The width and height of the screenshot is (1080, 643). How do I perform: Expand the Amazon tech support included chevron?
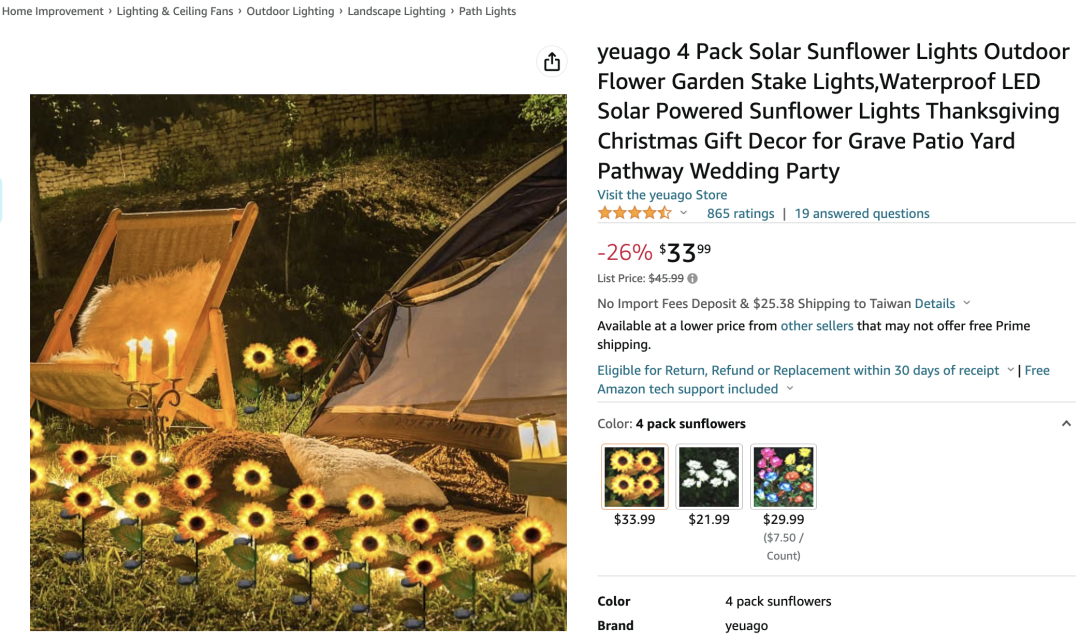pos(790,389)
